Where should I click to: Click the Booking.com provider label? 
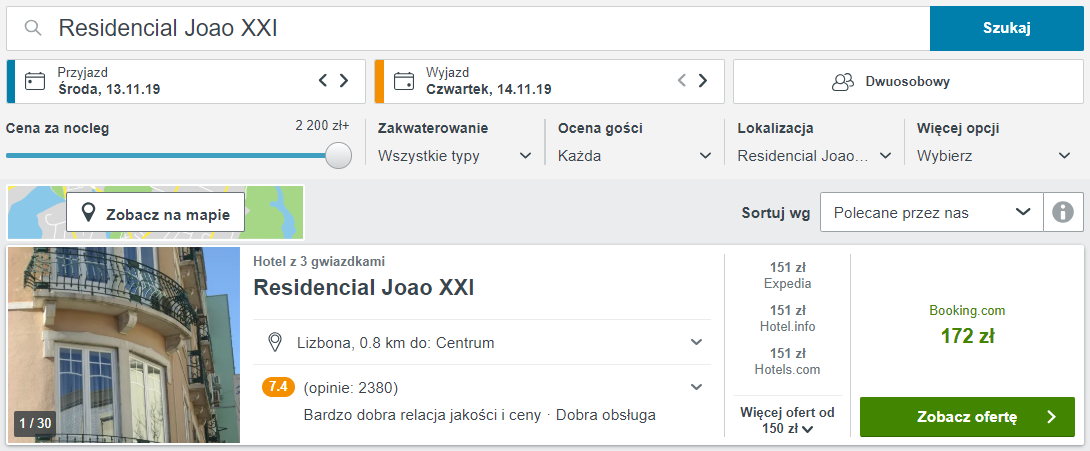[x=967, y=311]
